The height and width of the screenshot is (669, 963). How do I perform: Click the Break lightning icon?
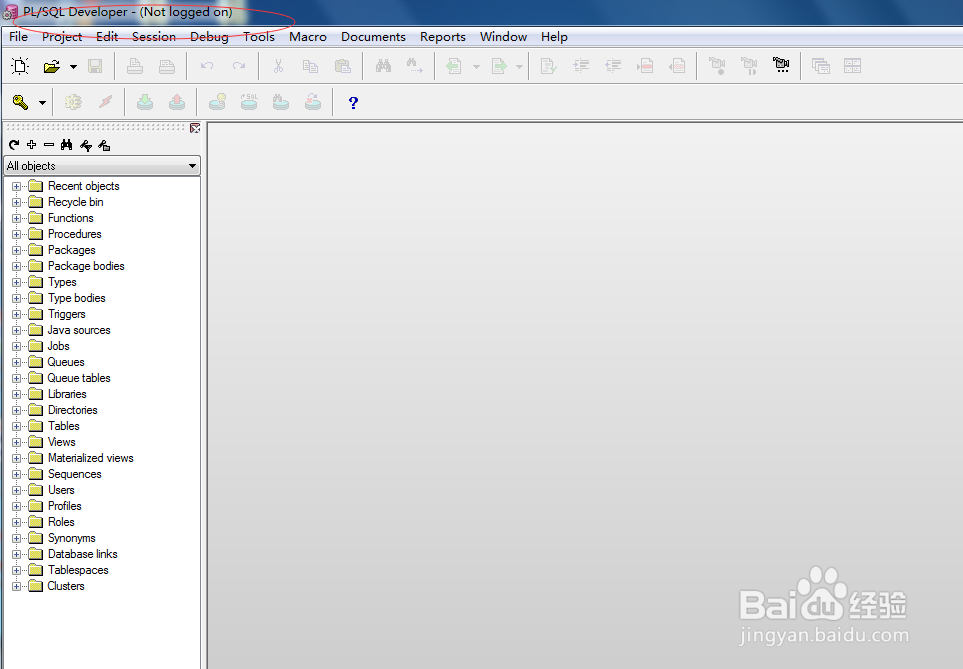[106, 102]
